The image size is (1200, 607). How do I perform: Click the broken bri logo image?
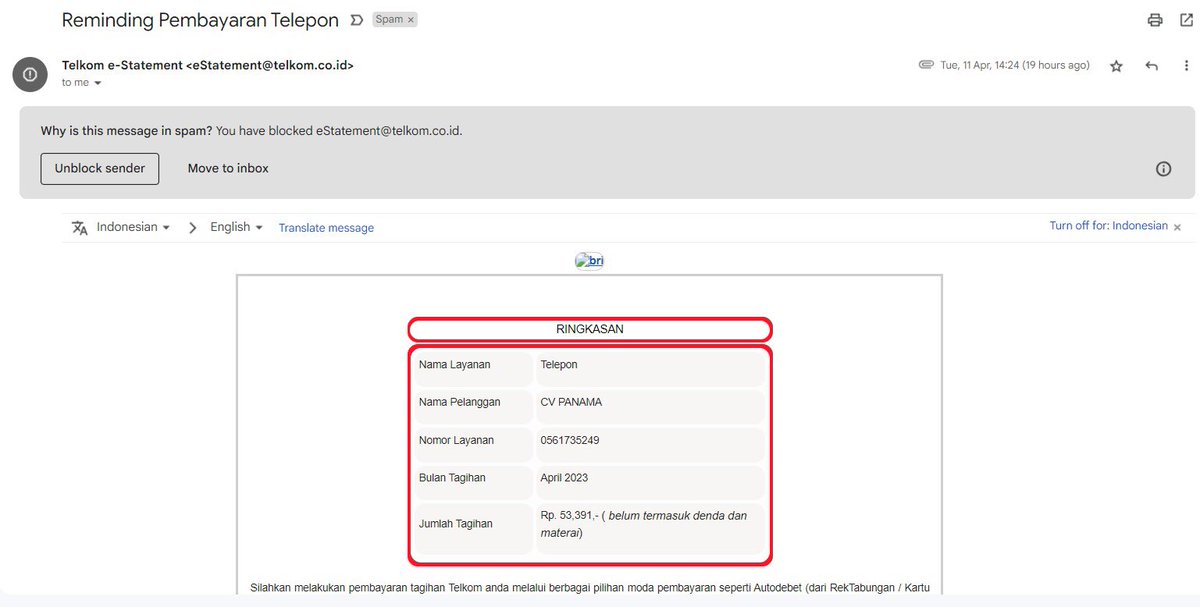pyautogui.click(x=589, y=261)
